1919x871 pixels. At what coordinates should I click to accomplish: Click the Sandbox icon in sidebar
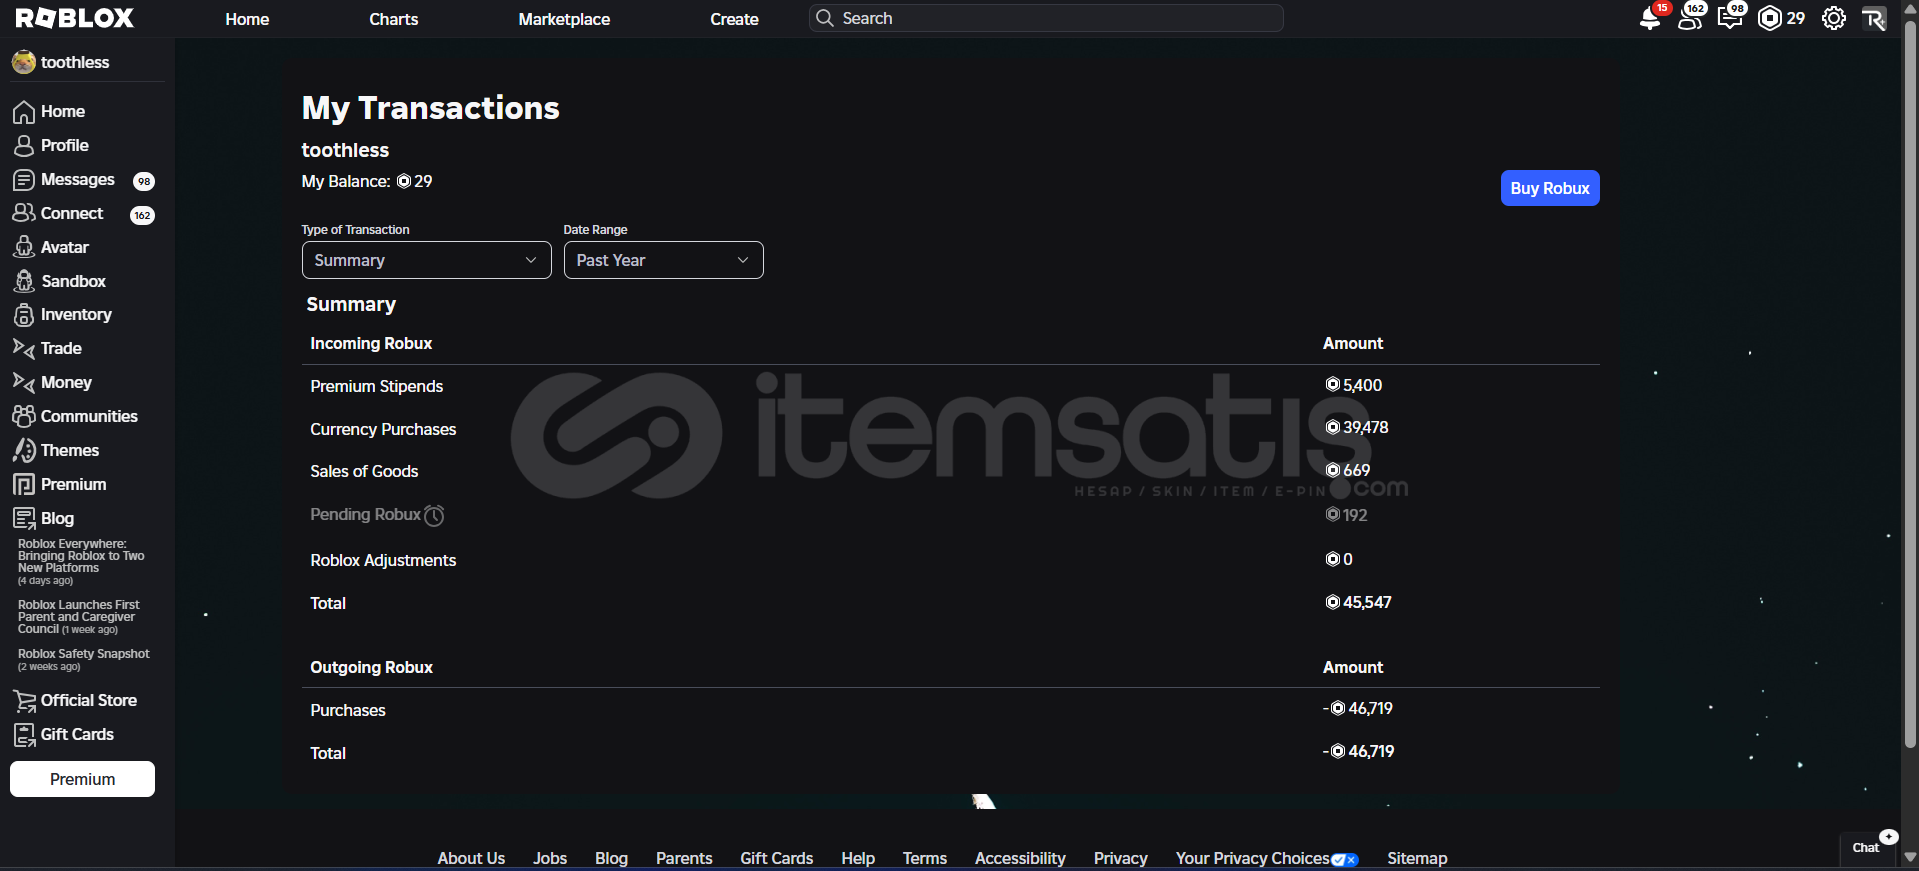click(x=24, y=281)
